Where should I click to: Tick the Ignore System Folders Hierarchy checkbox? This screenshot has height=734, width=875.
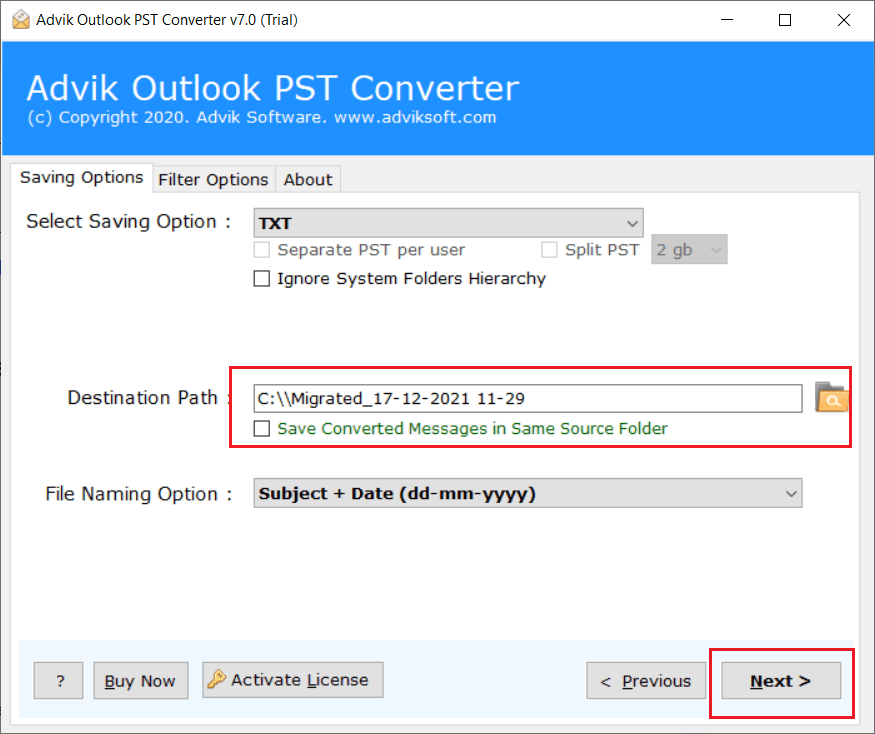click(x=262, y=278)
